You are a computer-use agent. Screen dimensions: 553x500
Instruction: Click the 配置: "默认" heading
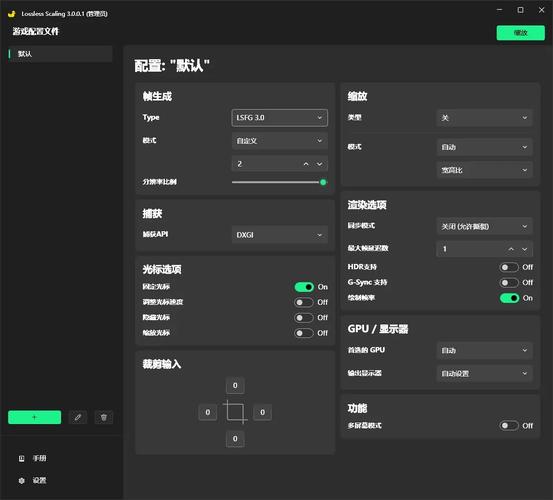point(172,66)
